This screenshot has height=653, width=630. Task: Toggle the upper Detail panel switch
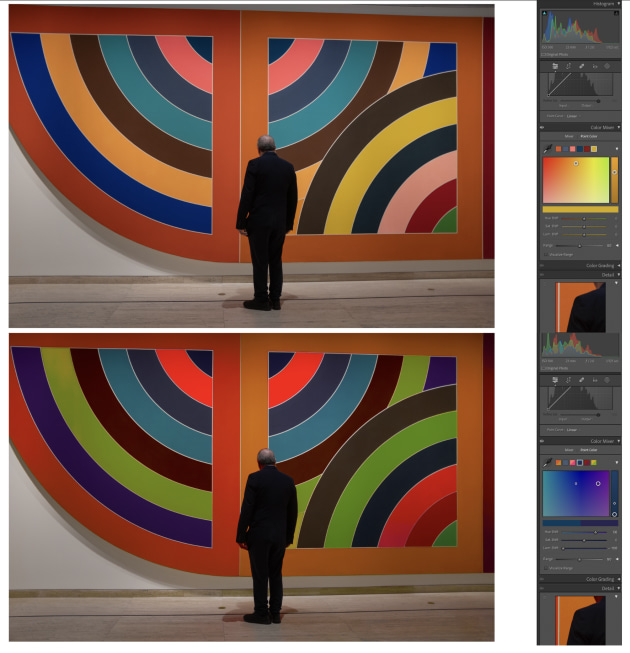click(x=542, y=275)
